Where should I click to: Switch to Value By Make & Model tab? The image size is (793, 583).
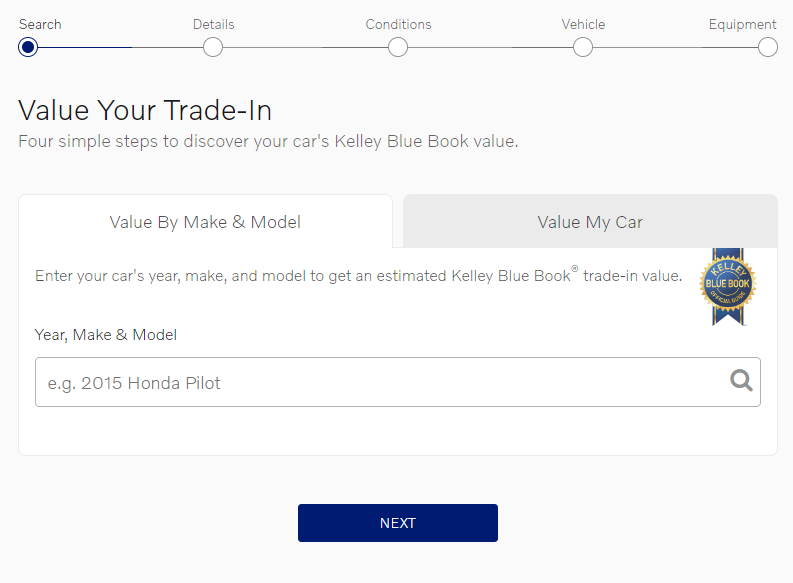[205, 222]
